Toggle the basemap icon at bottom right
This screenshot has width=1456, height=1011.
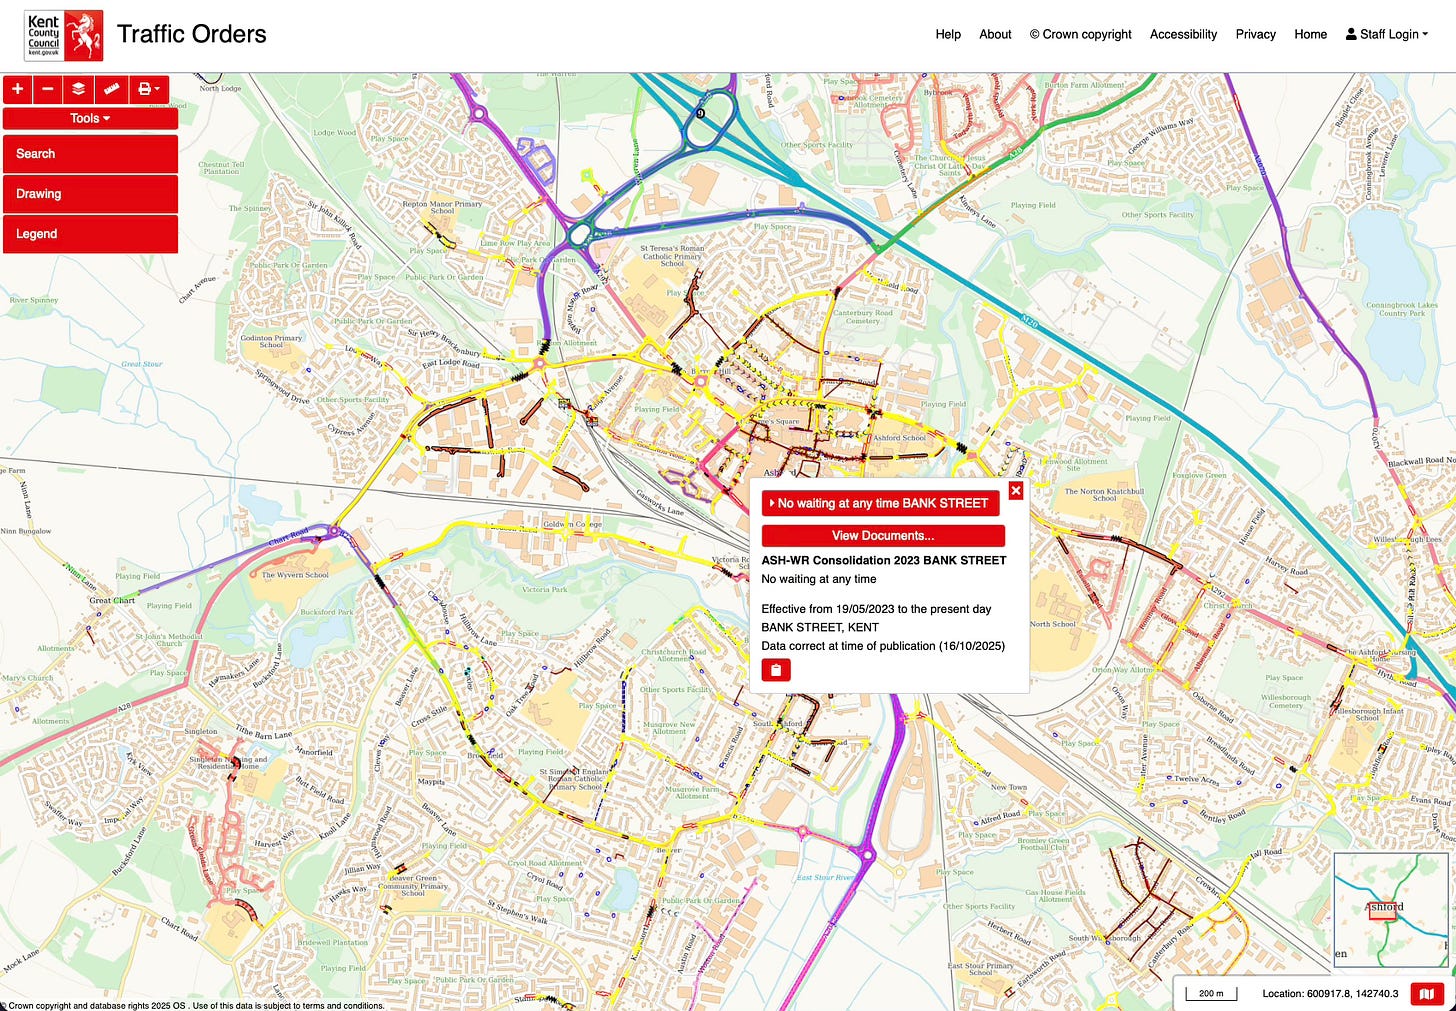pos(1427,994)
